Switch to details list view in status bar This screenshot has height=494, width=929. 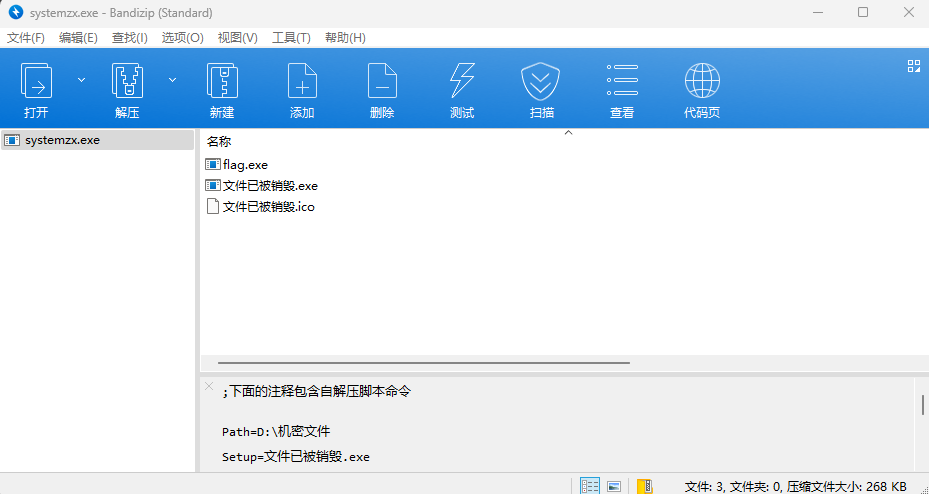[590, 486]
